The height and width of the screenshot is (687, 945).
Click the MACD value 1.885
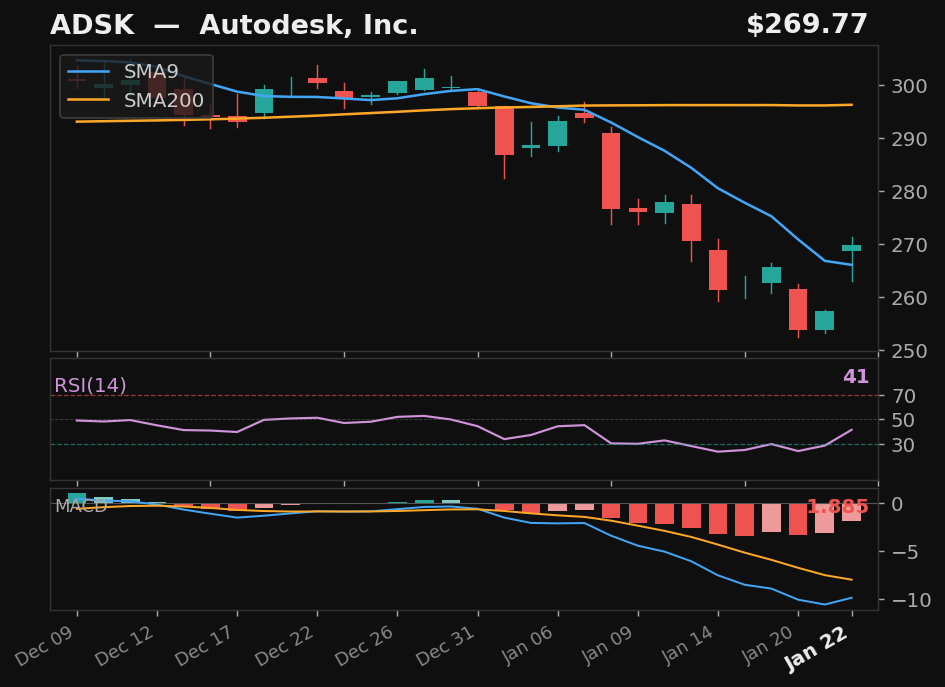point(837,507)
